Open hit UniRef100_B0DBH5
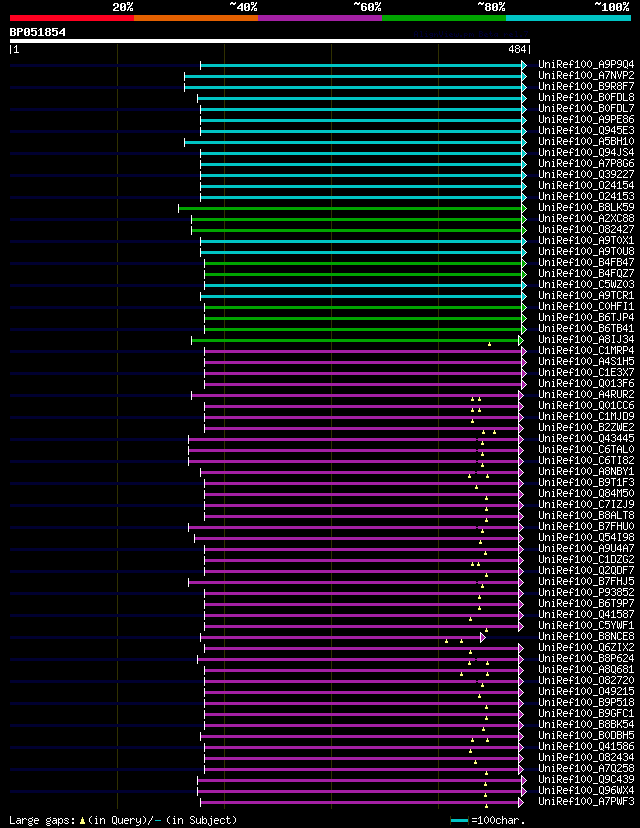The width and height of the screenshot is (640, 828). 586,736
